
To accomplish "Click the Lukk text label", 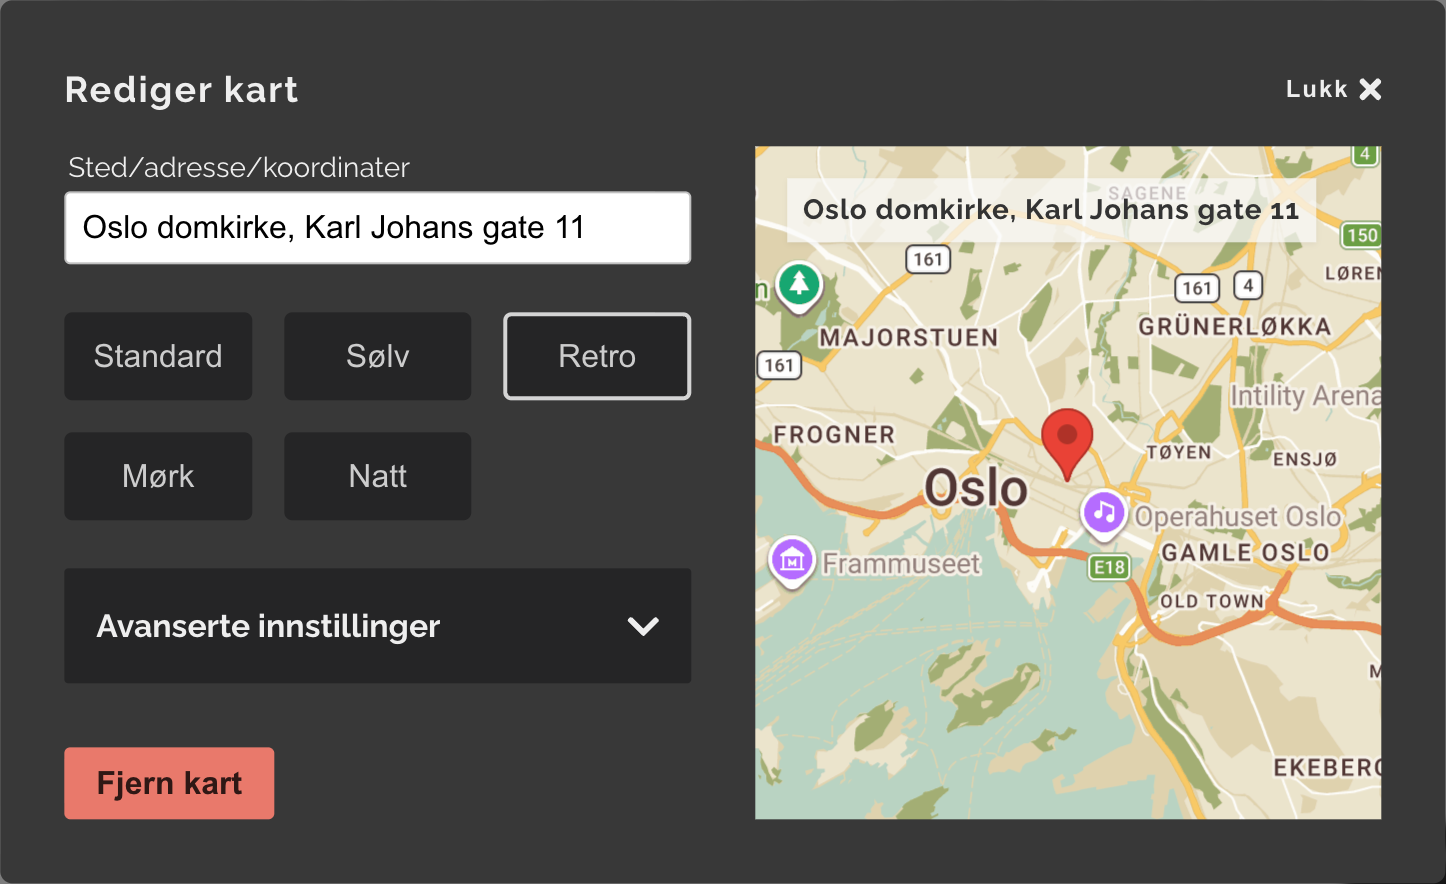I will [1317, 89].
